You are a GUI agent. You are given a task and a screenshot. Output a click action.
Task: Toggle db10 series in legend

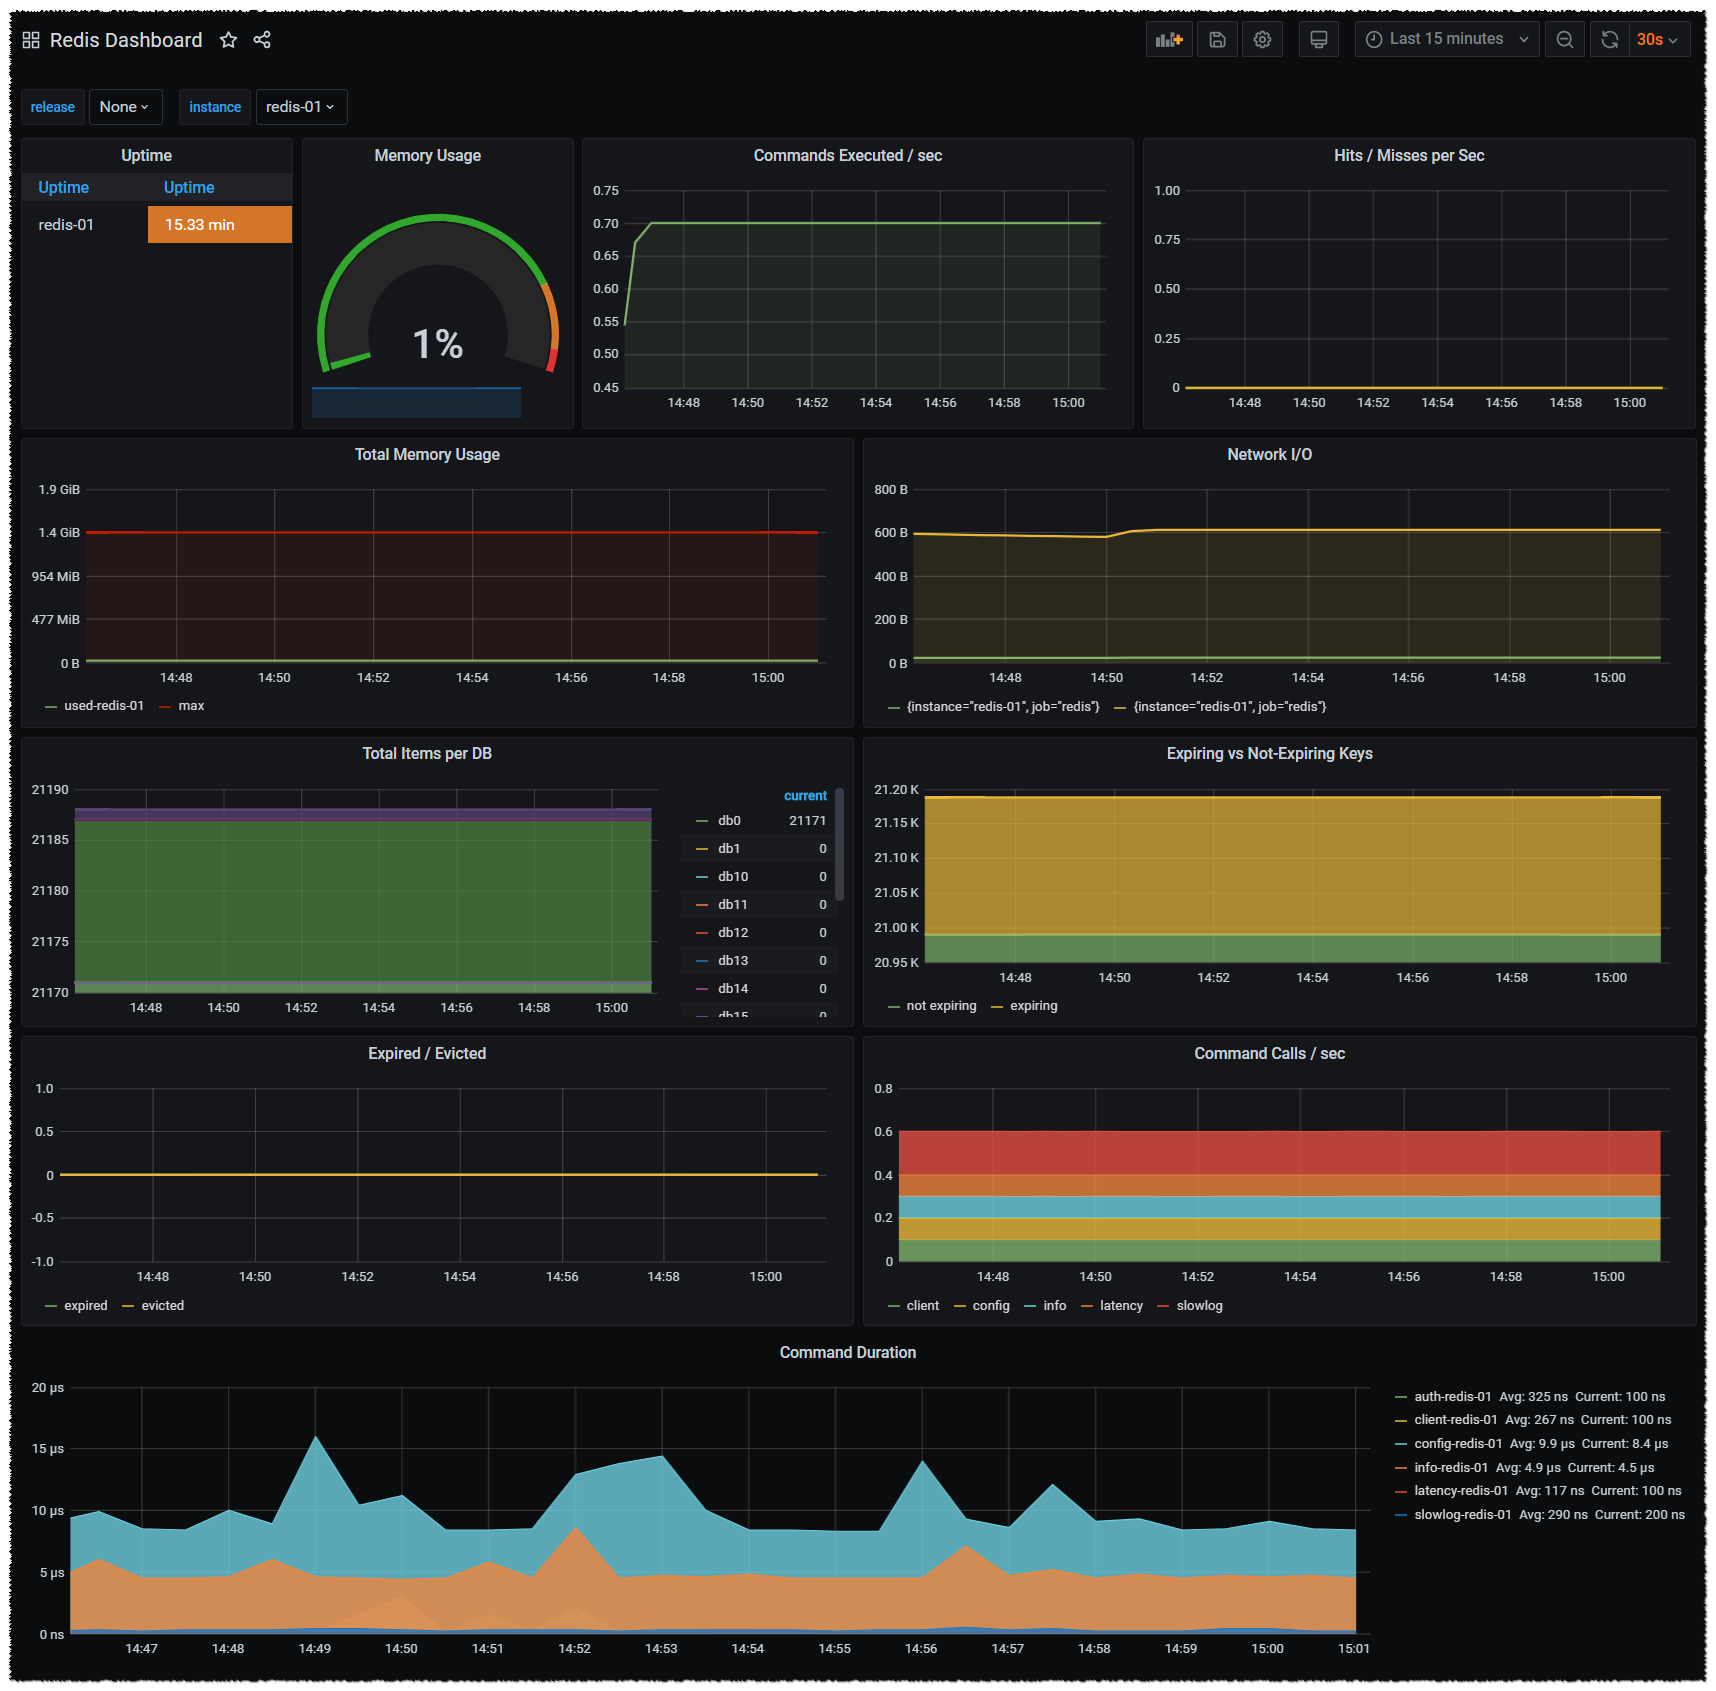733,877
